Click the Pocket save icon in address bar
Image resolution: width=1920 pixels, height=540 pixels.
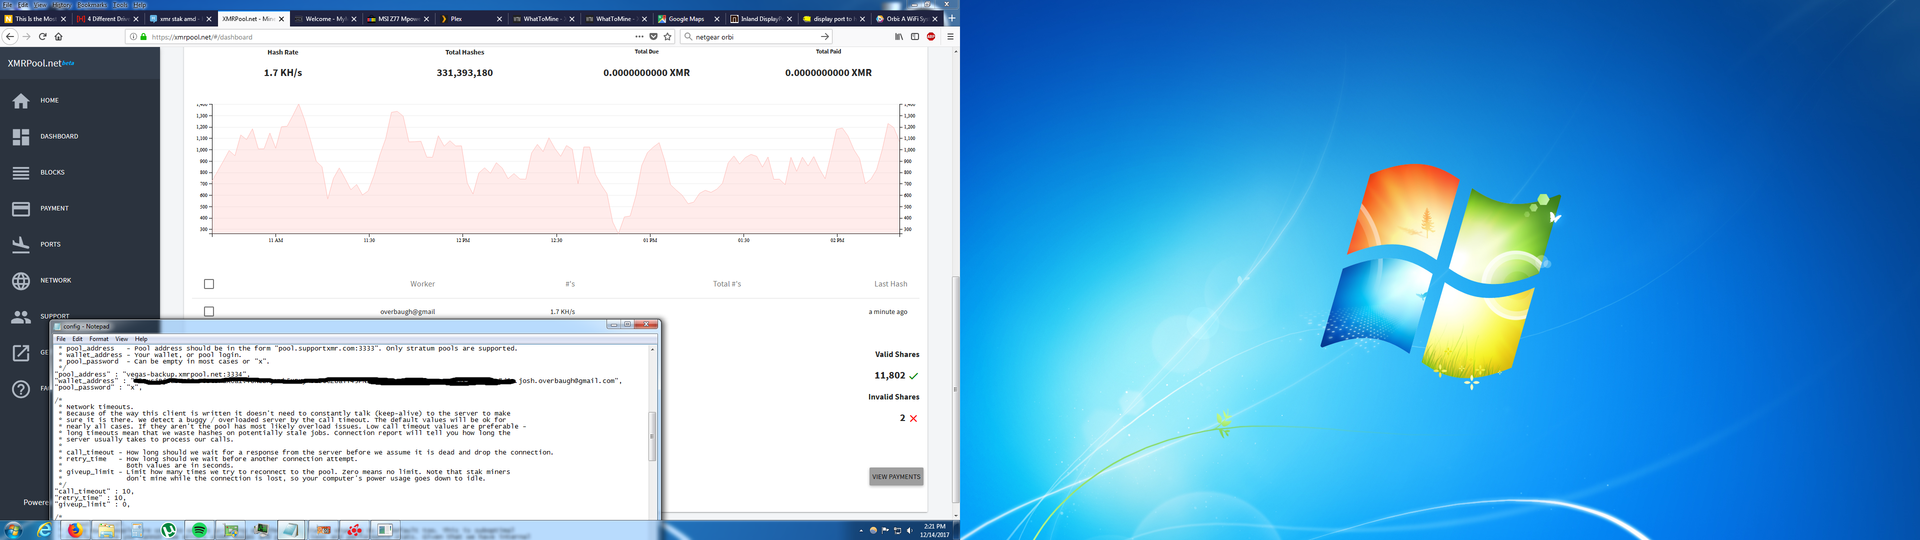click(x=654, y=36)
